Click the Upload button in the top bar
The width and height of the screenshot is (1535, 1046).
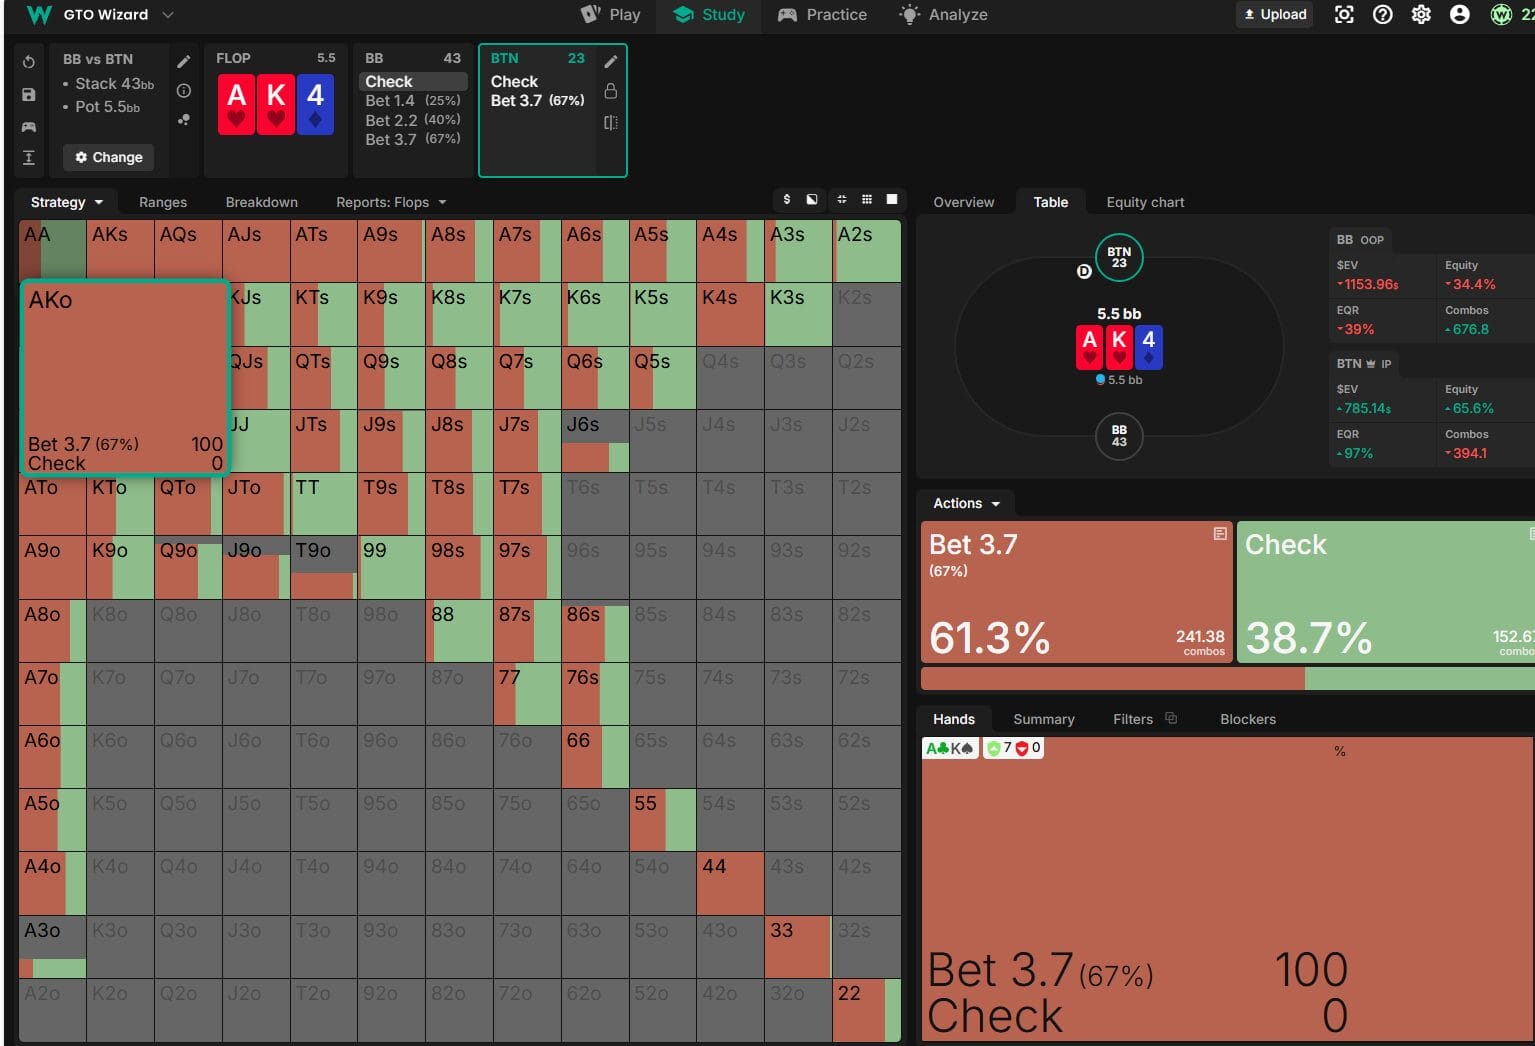pyautogui.click(x=1273, y=14)
